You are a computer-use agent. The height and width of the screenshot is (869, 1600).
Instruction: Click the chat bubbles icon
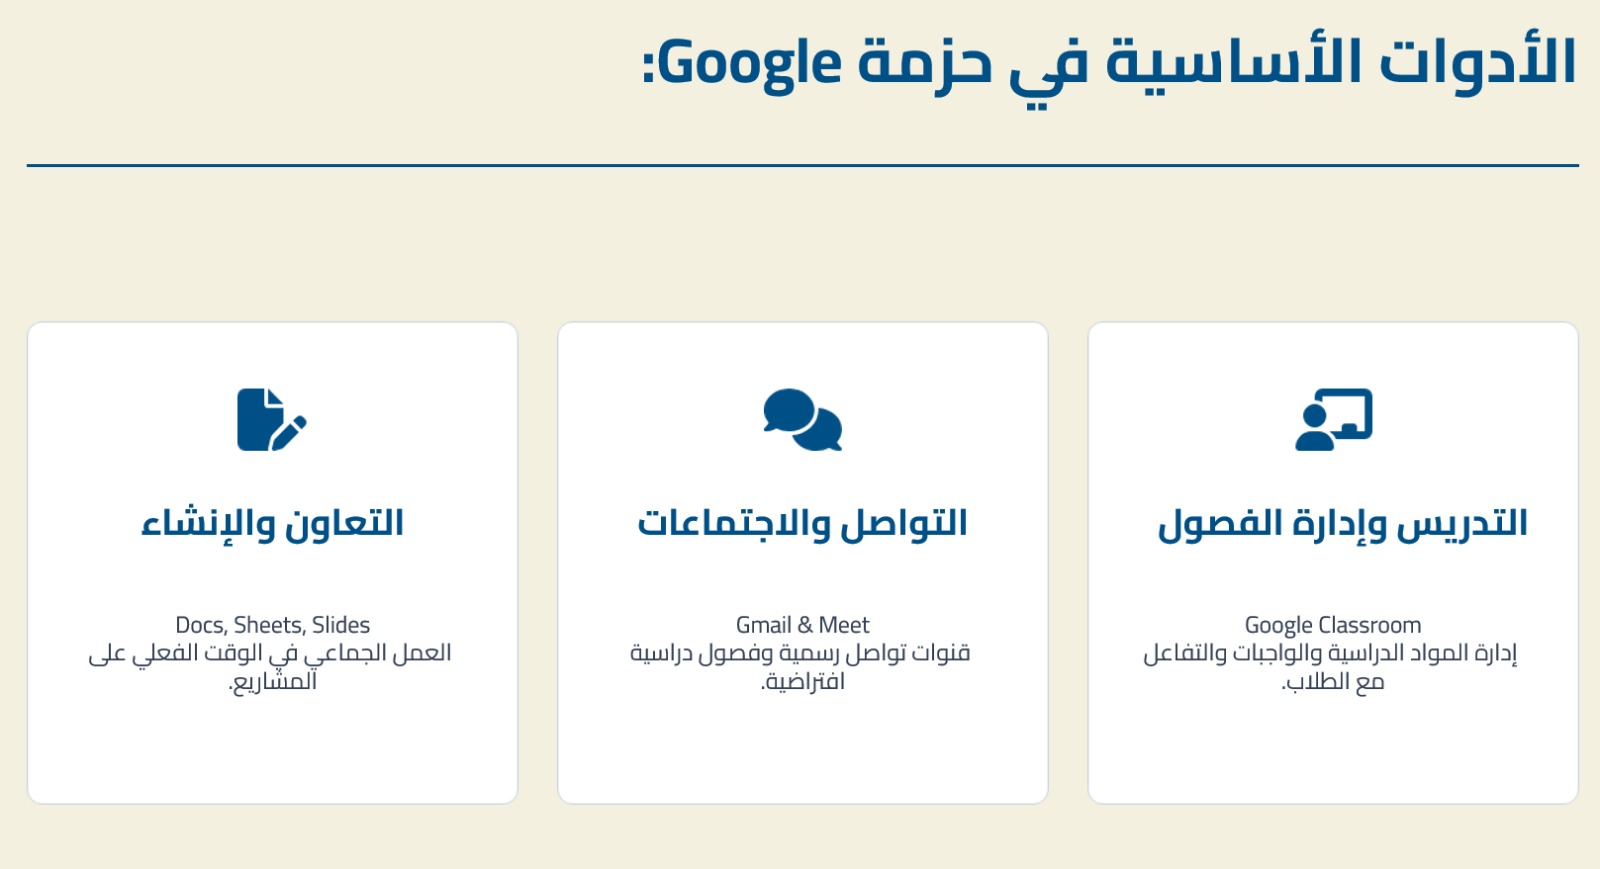tap(802, 419)
